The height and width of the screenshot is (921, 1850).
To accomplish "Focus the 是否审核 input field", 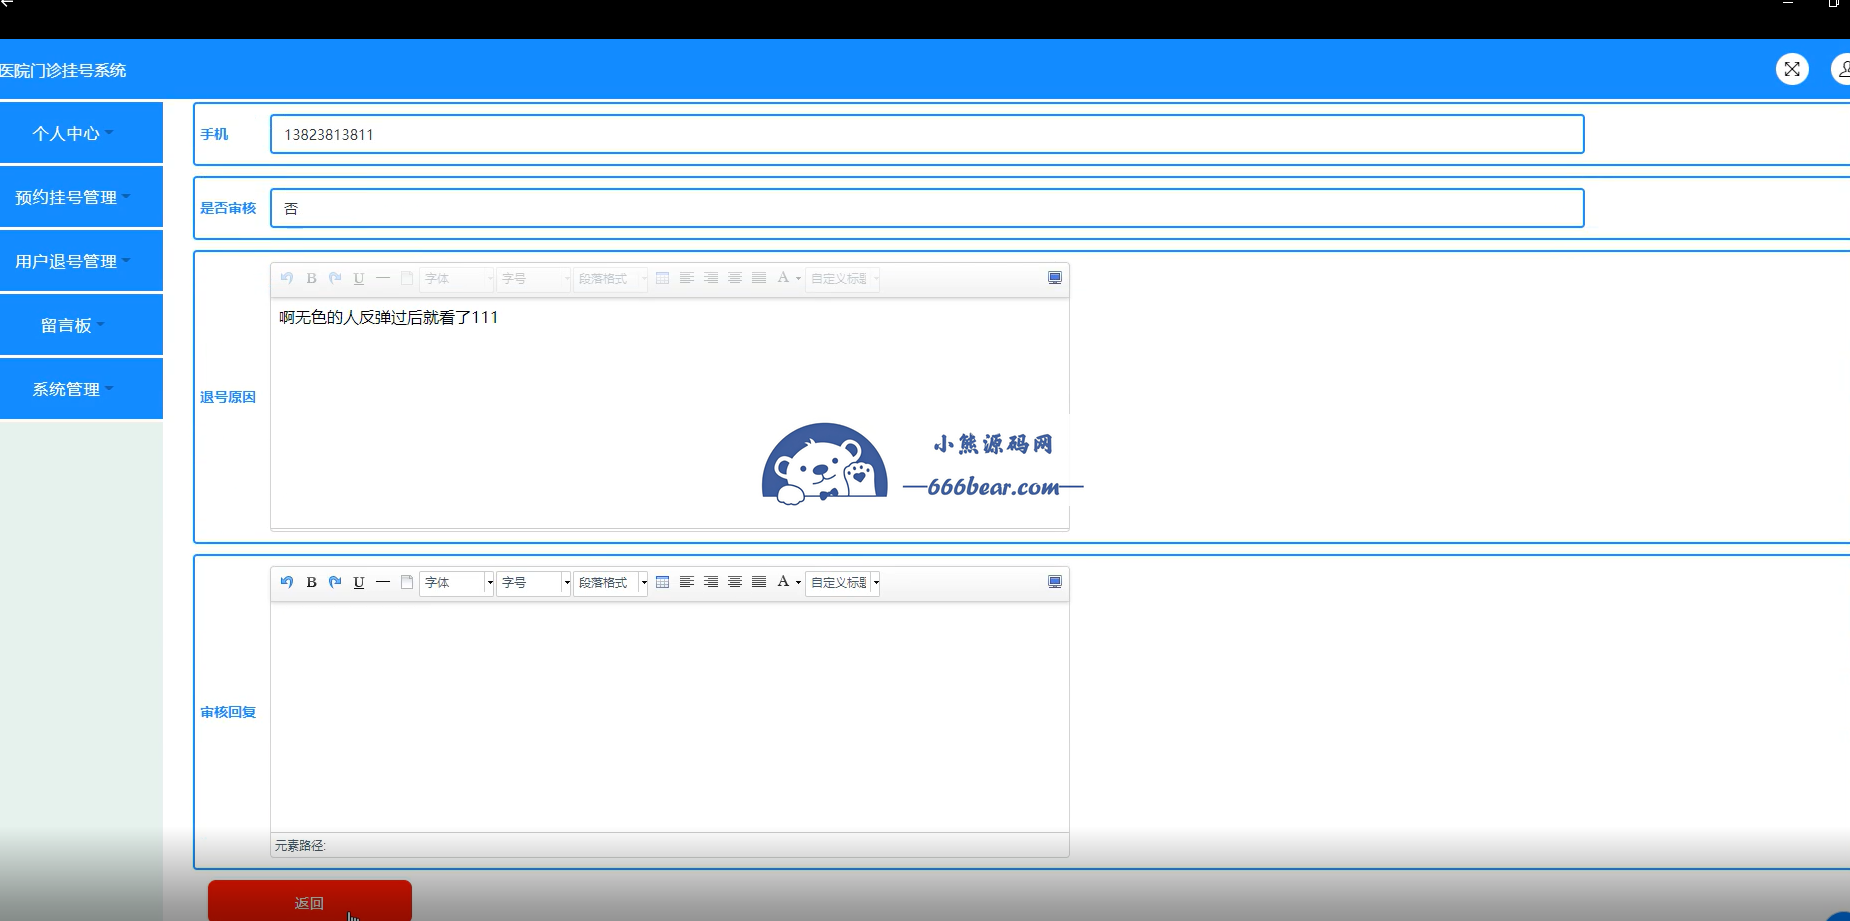I will 927,208.
